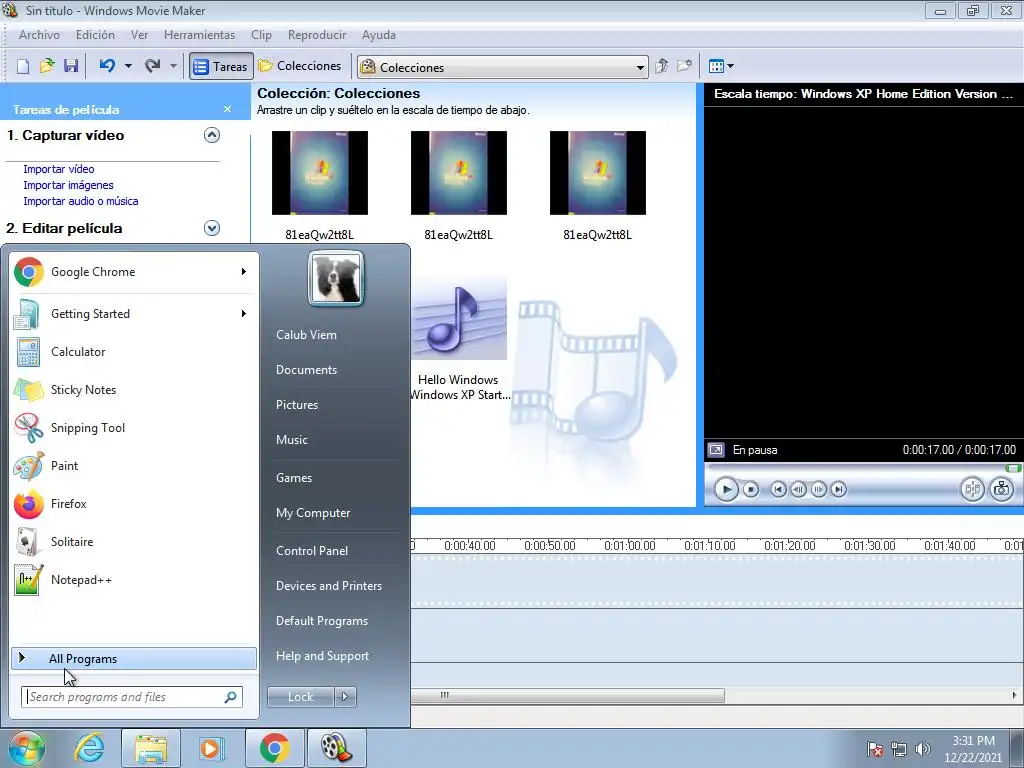Undo last action with toolbar arrow
The image size is (1024, 768).
[108, 66]
